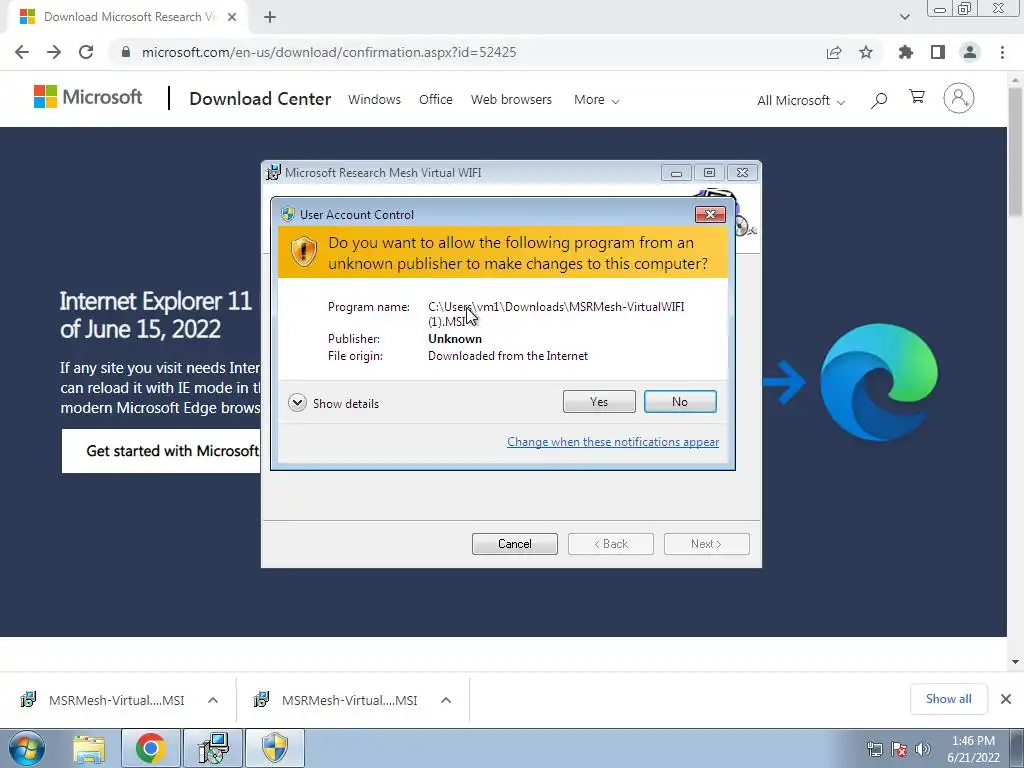This screenshot has width=1024, height=768.
Task: Open the Chrome side panel icon
Action: pyautogui.click(x=938, y=52)
